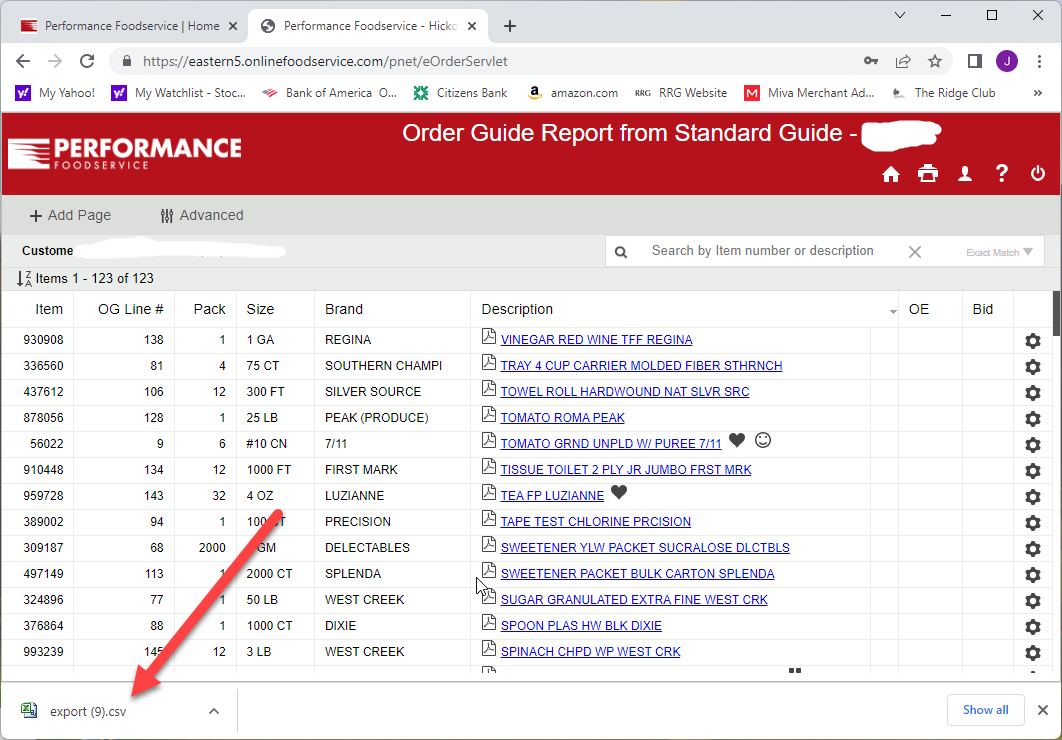Open Advanced options
The image size is (1062, 740).
[x=202, y=215]
